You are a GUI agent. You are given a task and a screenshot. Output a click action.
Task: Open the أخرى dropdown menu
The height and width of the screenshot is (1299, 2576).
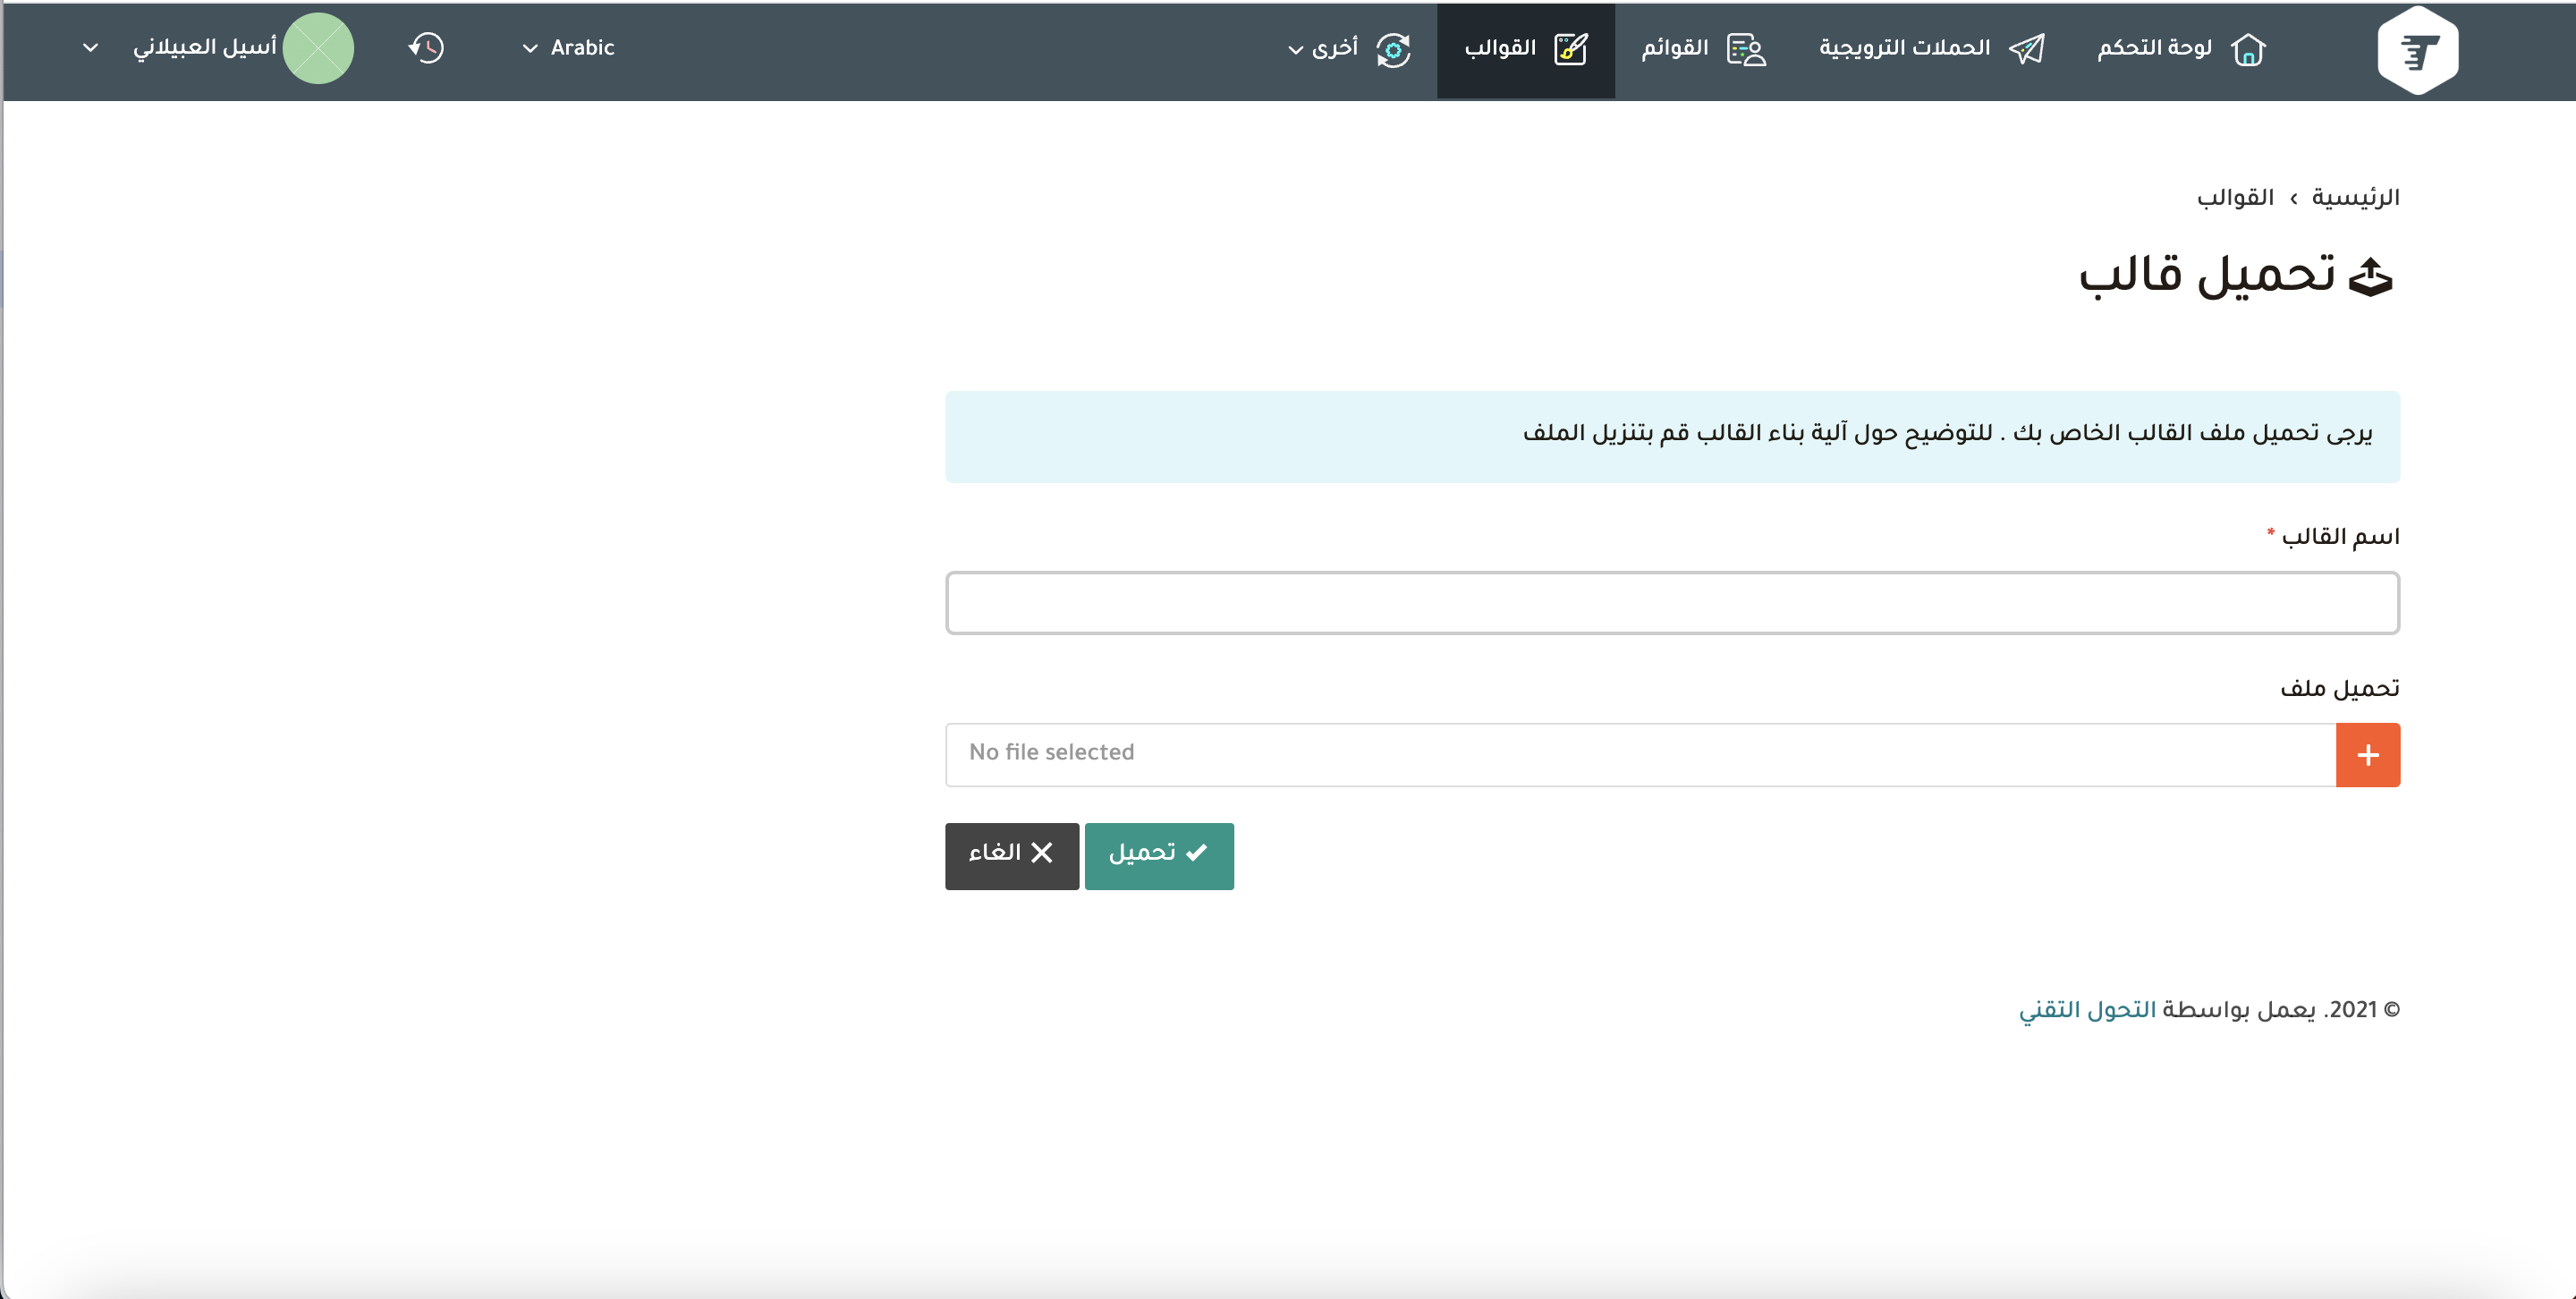click(x=1323, y=48)
